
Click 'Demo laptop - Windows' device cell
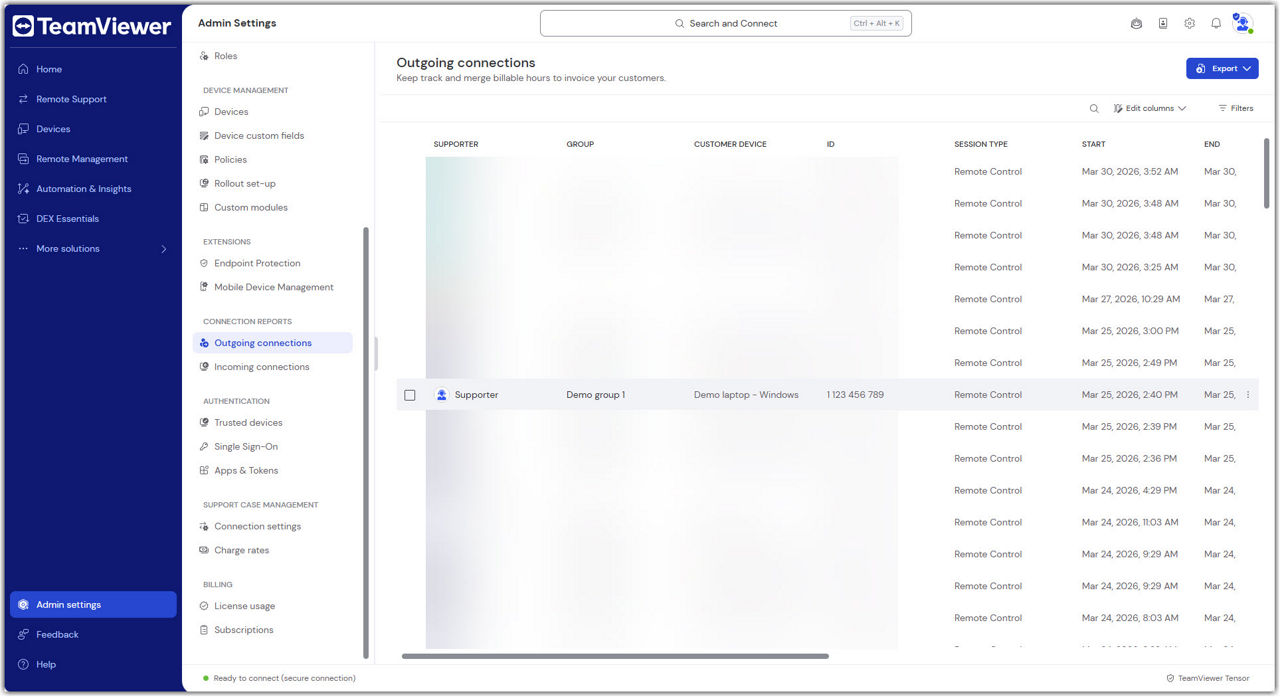click(x=746, y=395)
